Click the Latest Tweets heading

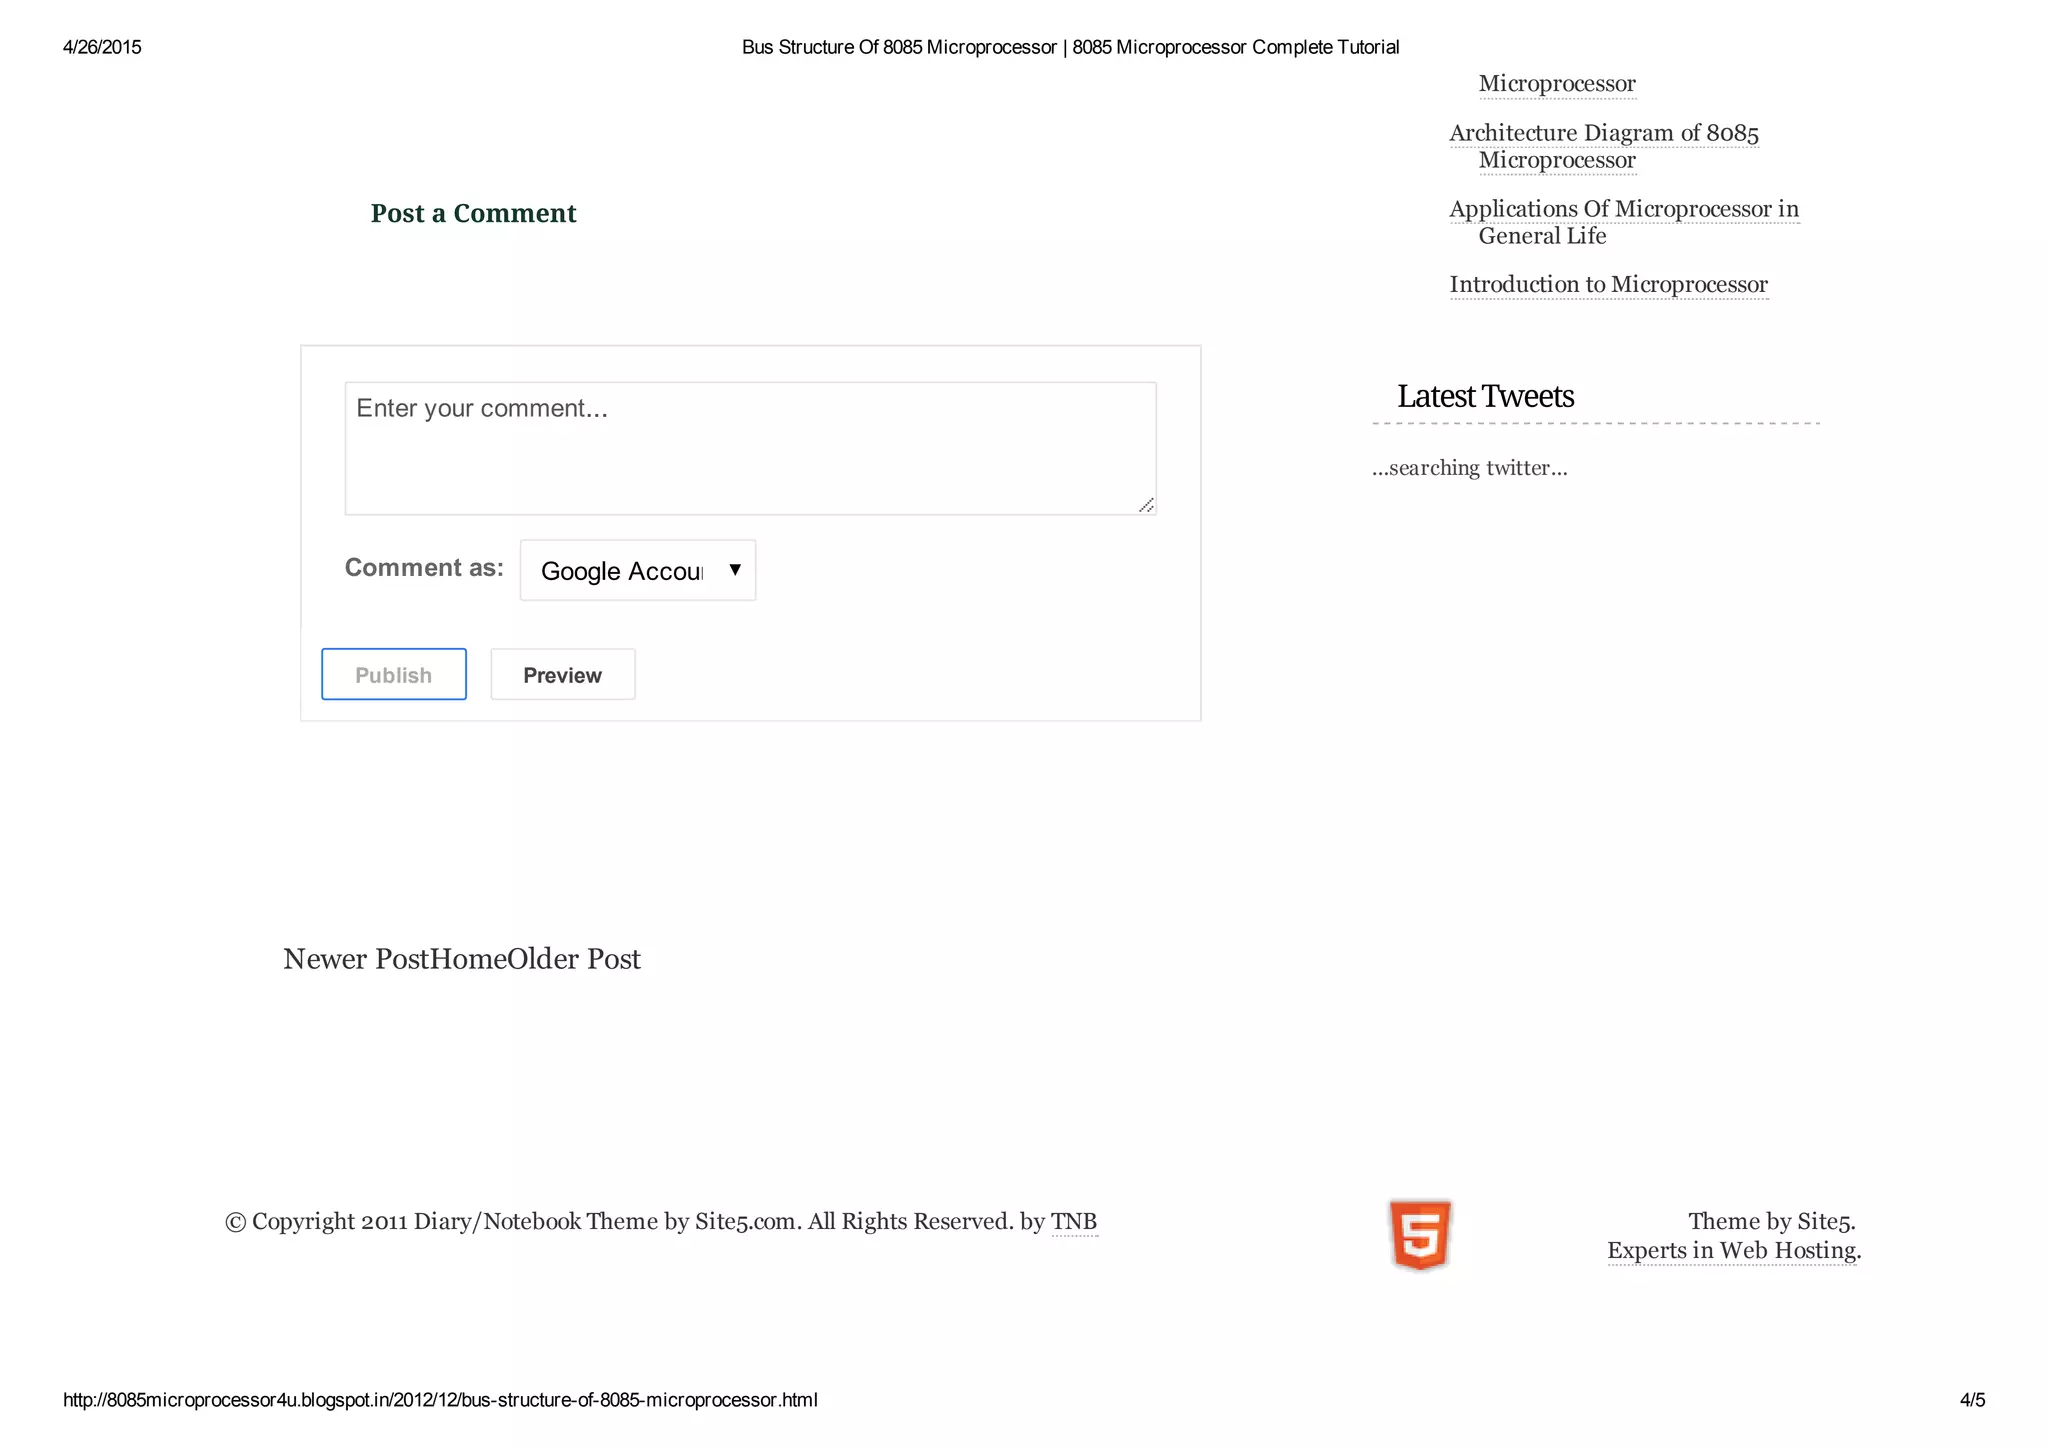point(1485,396)
